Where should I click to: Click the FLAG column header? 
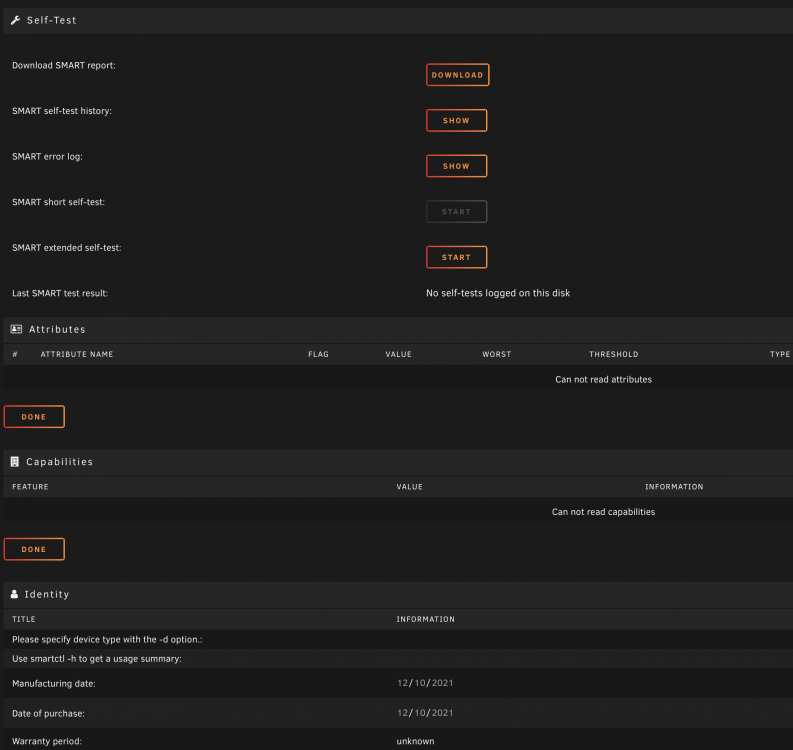(318, 354)
